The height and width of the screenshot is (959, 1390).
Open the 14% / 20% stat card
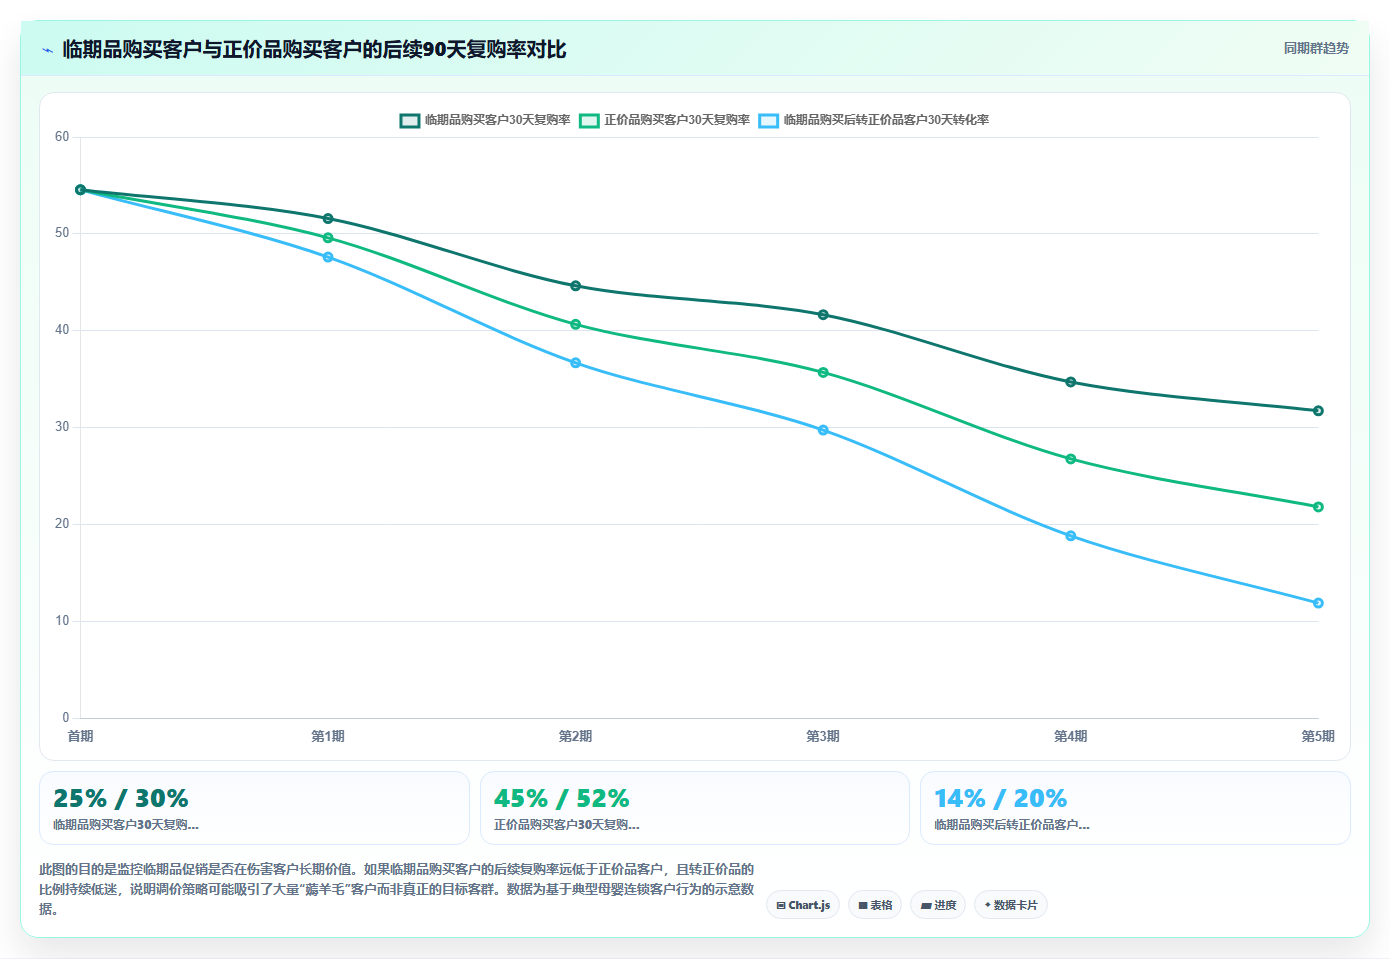point(1135,808)
